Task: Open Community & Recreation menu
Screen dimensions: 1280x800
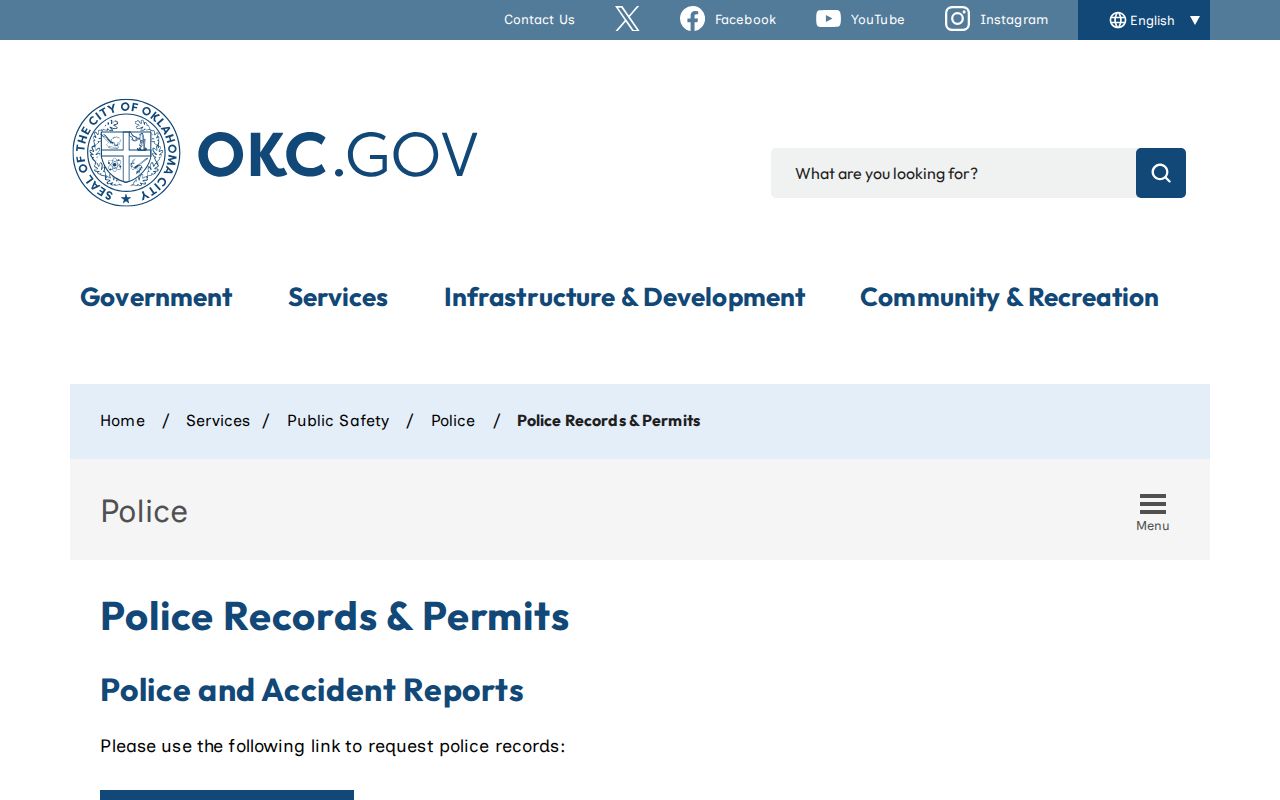Action: tap(1009, 297)
